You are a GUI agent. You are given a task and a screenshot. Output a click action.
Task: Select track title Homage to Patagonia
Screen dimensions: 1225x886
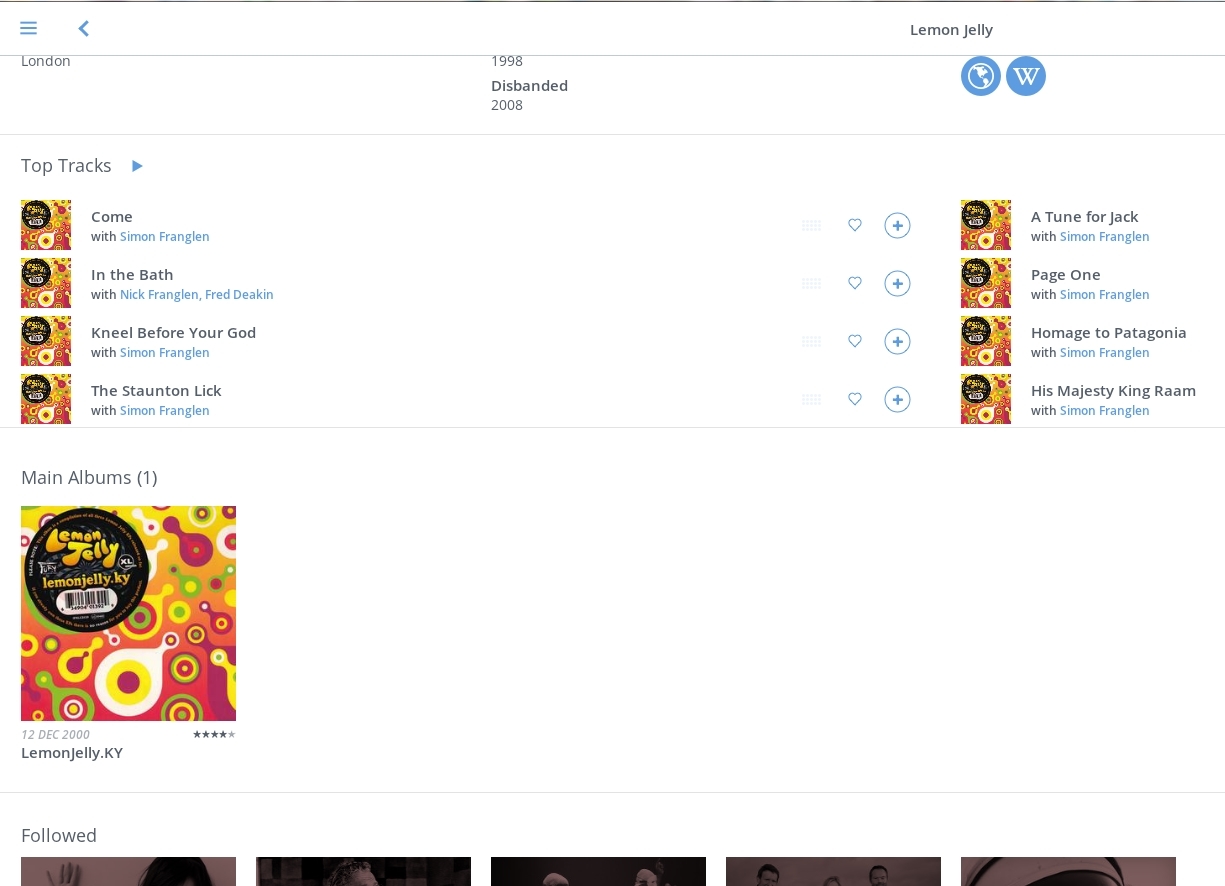pos(1109,333)
